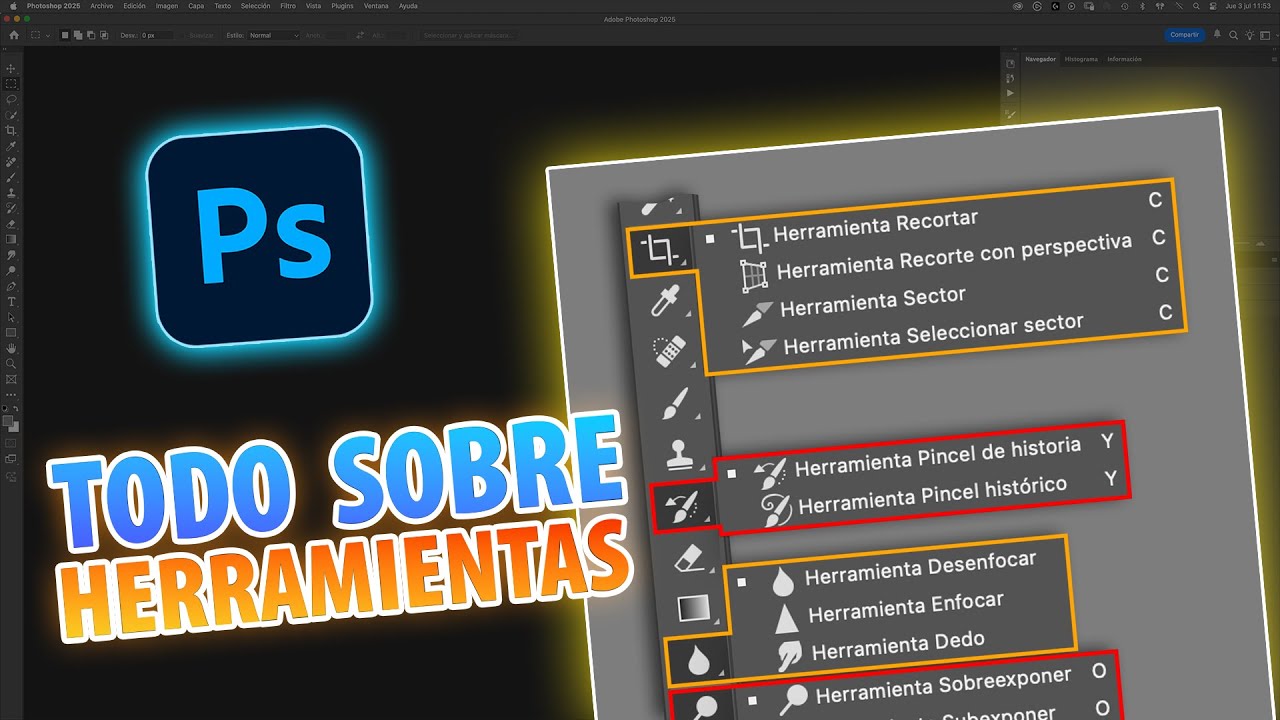Click the large Eraser icon in the enlarged toolbar

click(x=689, y=558)
